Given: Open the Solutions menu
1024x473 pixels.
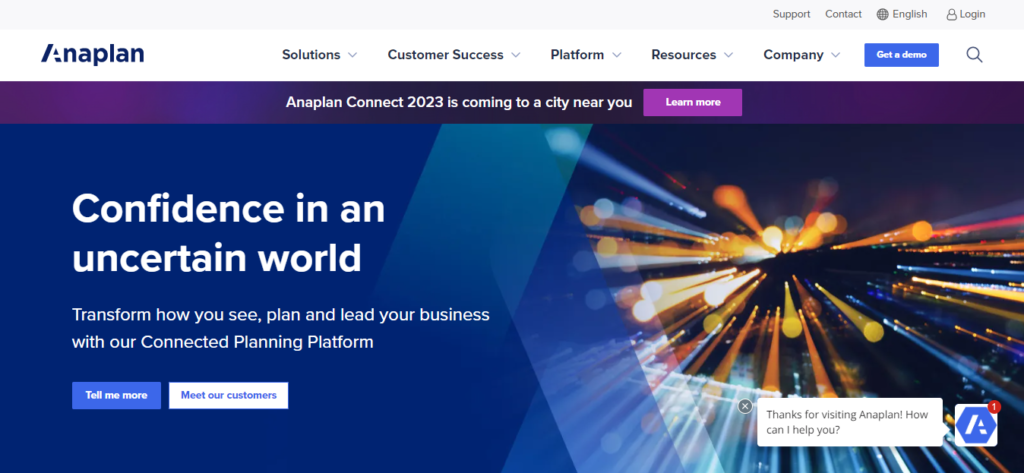Looking at the screenshot, I should (x=311, y=55).
